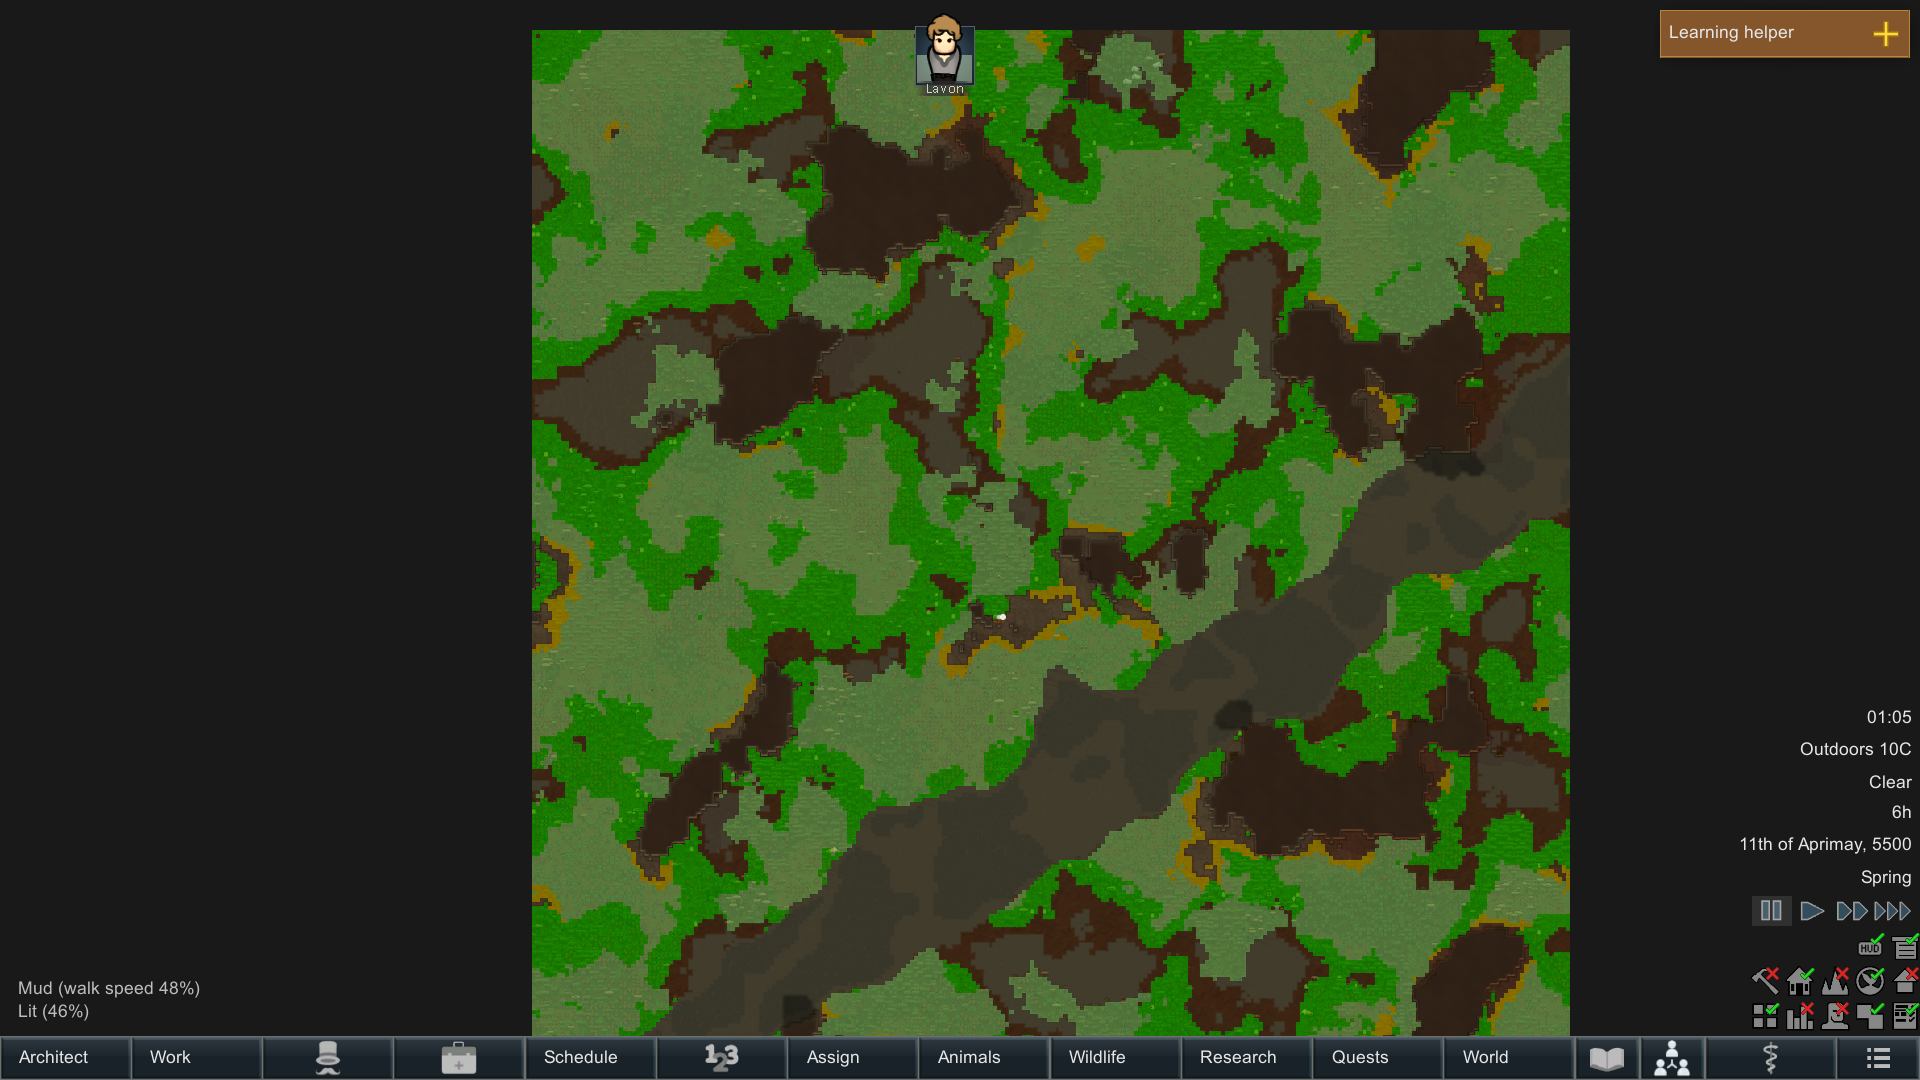
Task: Click the Outdoors 10C temperature readout
Action: (1855, 750)
